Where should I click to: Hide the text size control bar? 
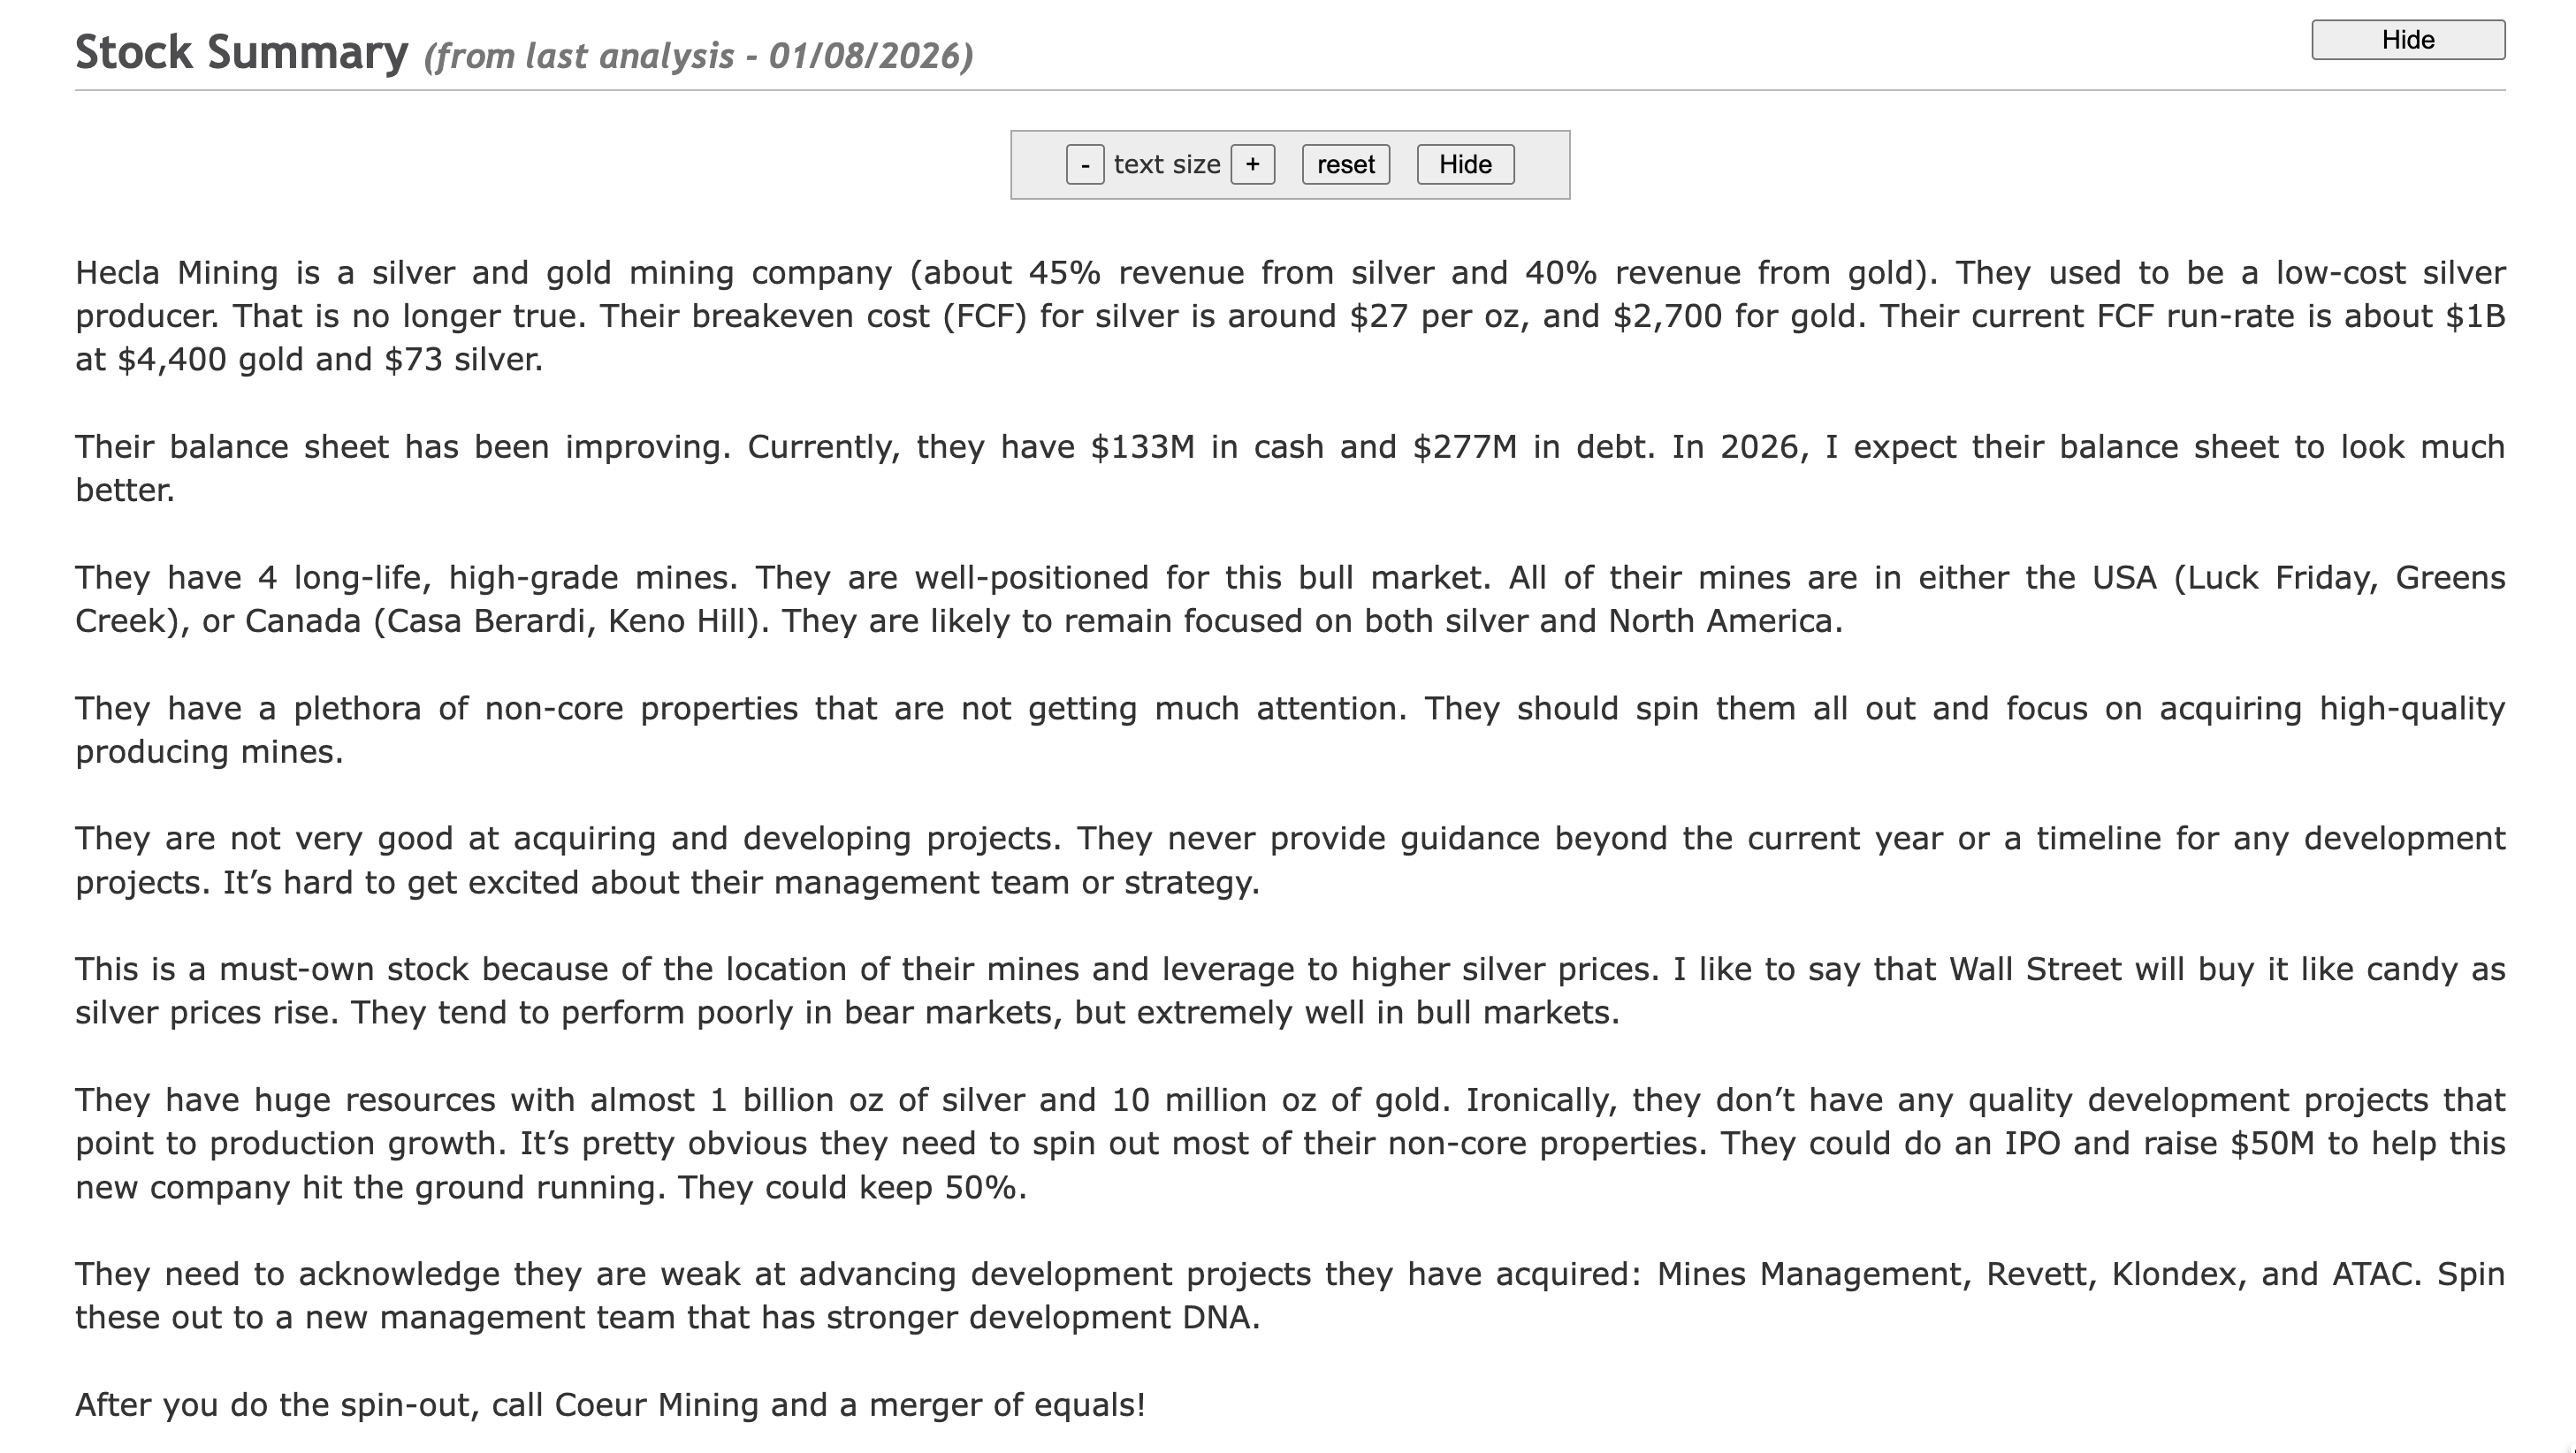tap(1464, 165)
